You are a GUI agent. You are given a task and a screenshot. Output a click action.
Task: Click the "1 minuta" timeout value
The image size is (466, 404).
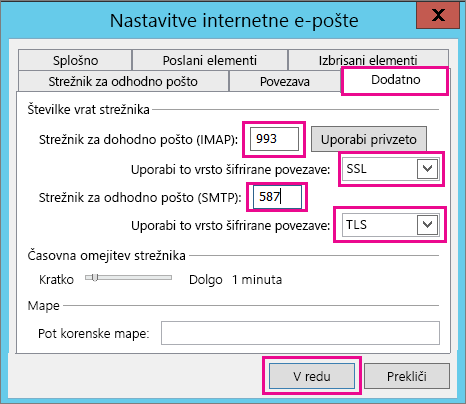(x=257, y=279)
